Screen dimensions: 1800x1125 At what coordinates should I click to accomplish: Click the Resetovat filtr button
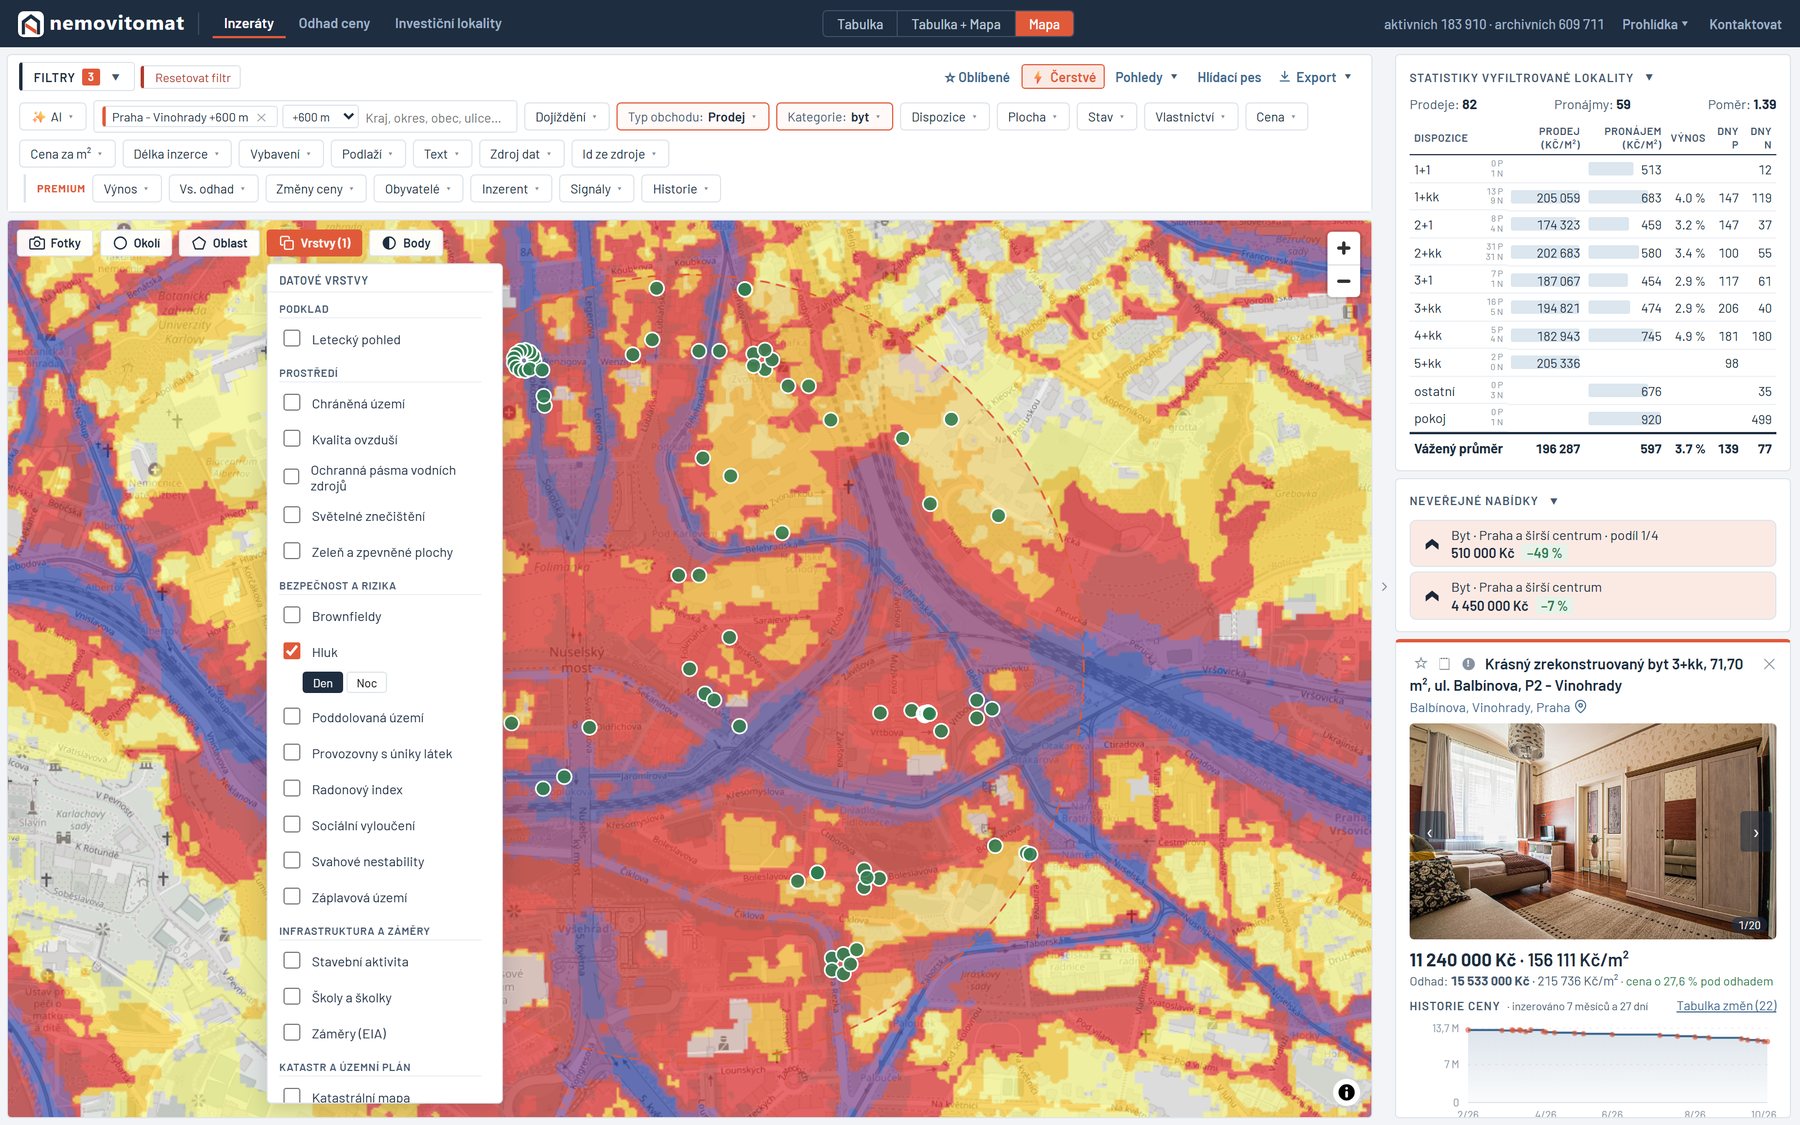point(192,78)
